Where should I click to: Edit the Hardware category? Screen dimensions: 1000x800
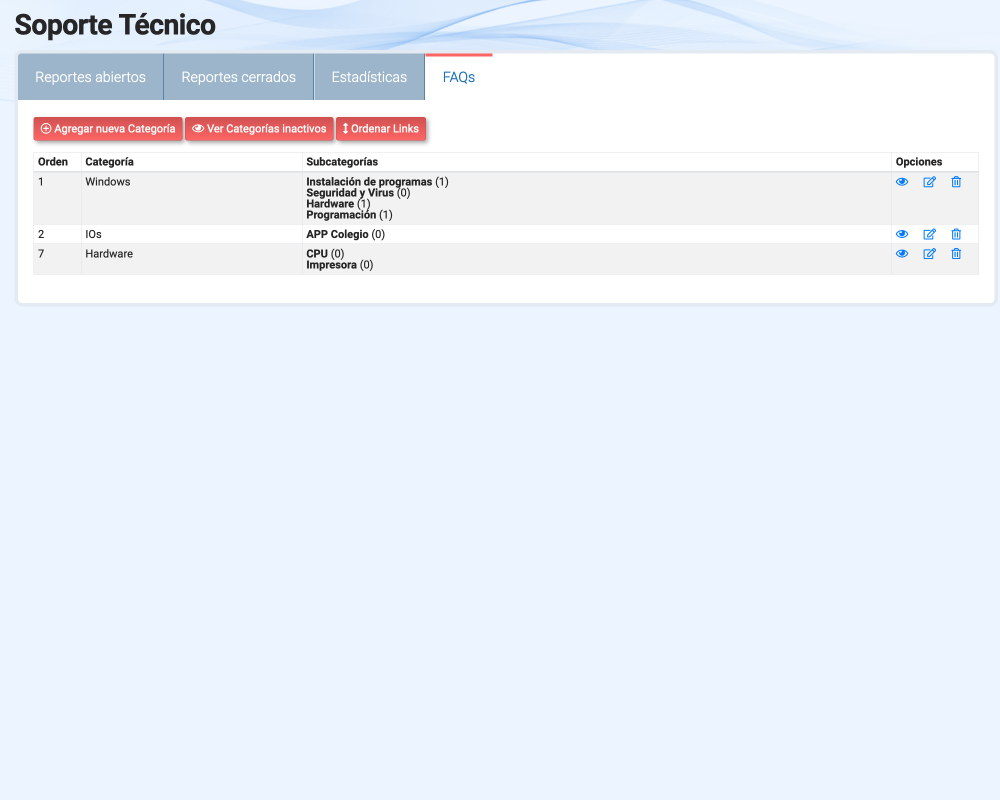point(929,254)
